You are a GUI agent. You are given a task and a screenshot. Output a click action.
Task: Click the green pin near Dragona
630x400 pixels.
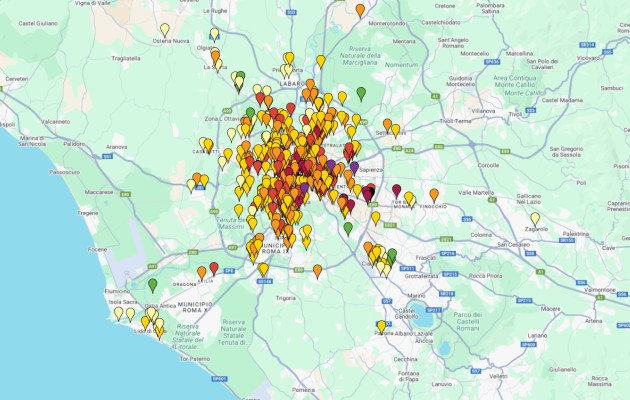[x=153, y=285]
